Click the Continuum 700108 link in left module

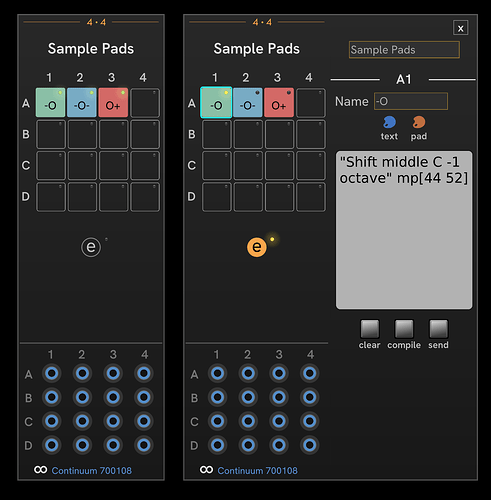pyautogui.click(x=91, y=471)
